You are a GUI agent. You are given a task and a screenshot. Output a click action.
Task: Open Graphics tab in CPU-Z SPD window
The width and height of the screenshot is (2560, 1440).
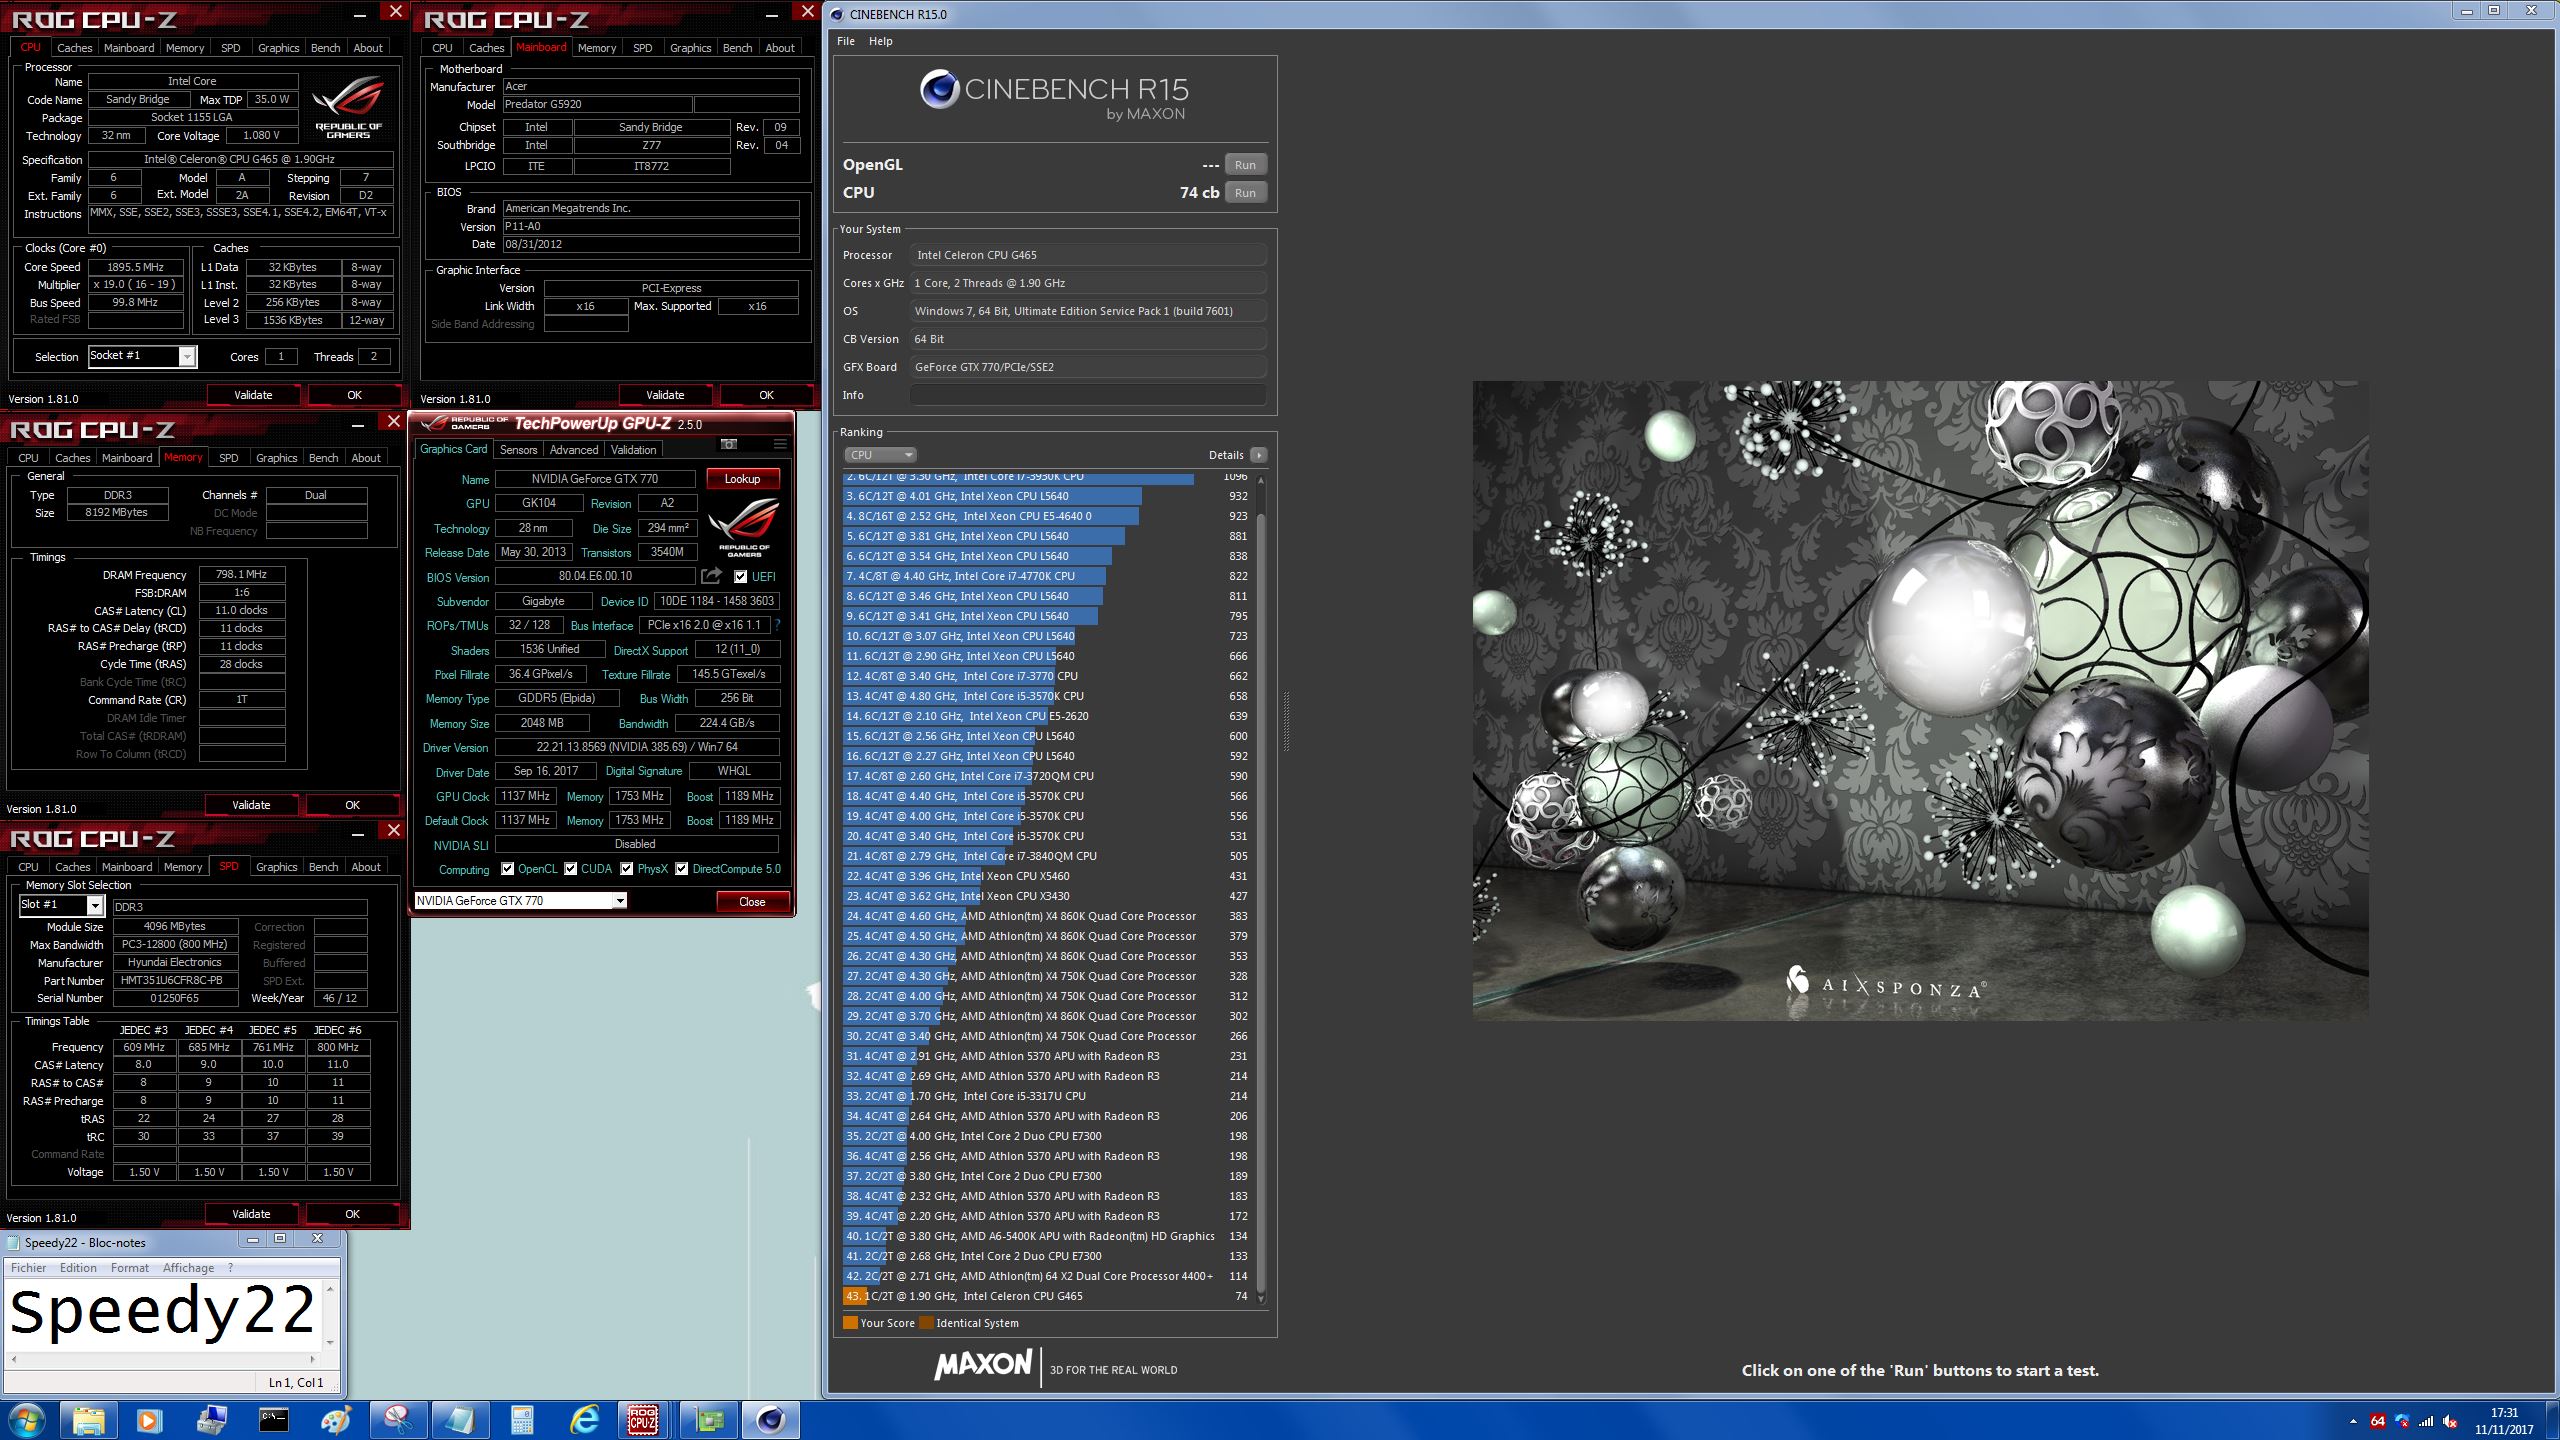pyautogui.click(x=276, y=867)
